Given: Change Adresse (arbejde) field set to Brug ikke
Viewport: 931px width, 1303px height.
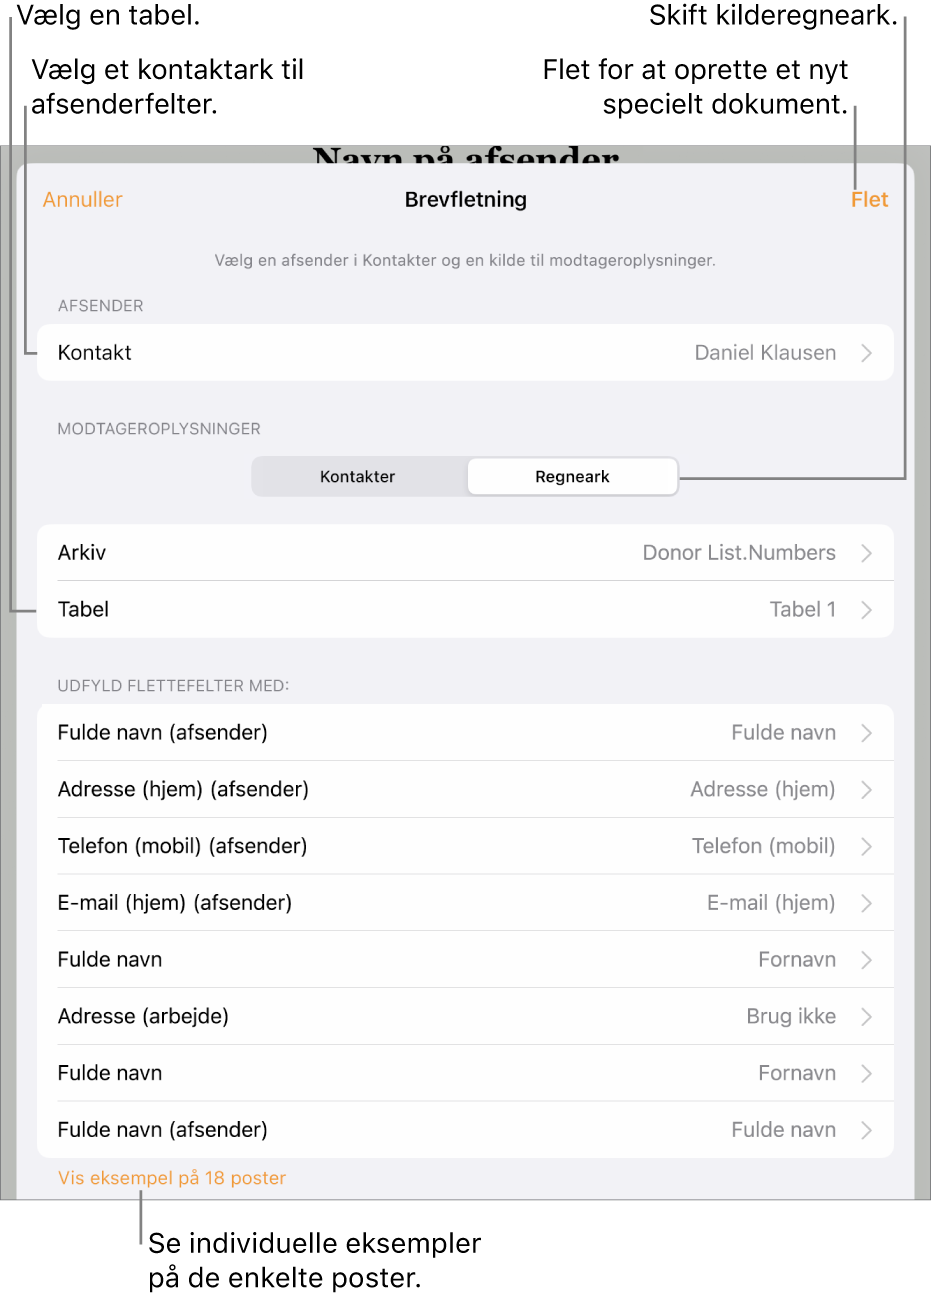Looking at the screenshot, I should (465, 1017).
